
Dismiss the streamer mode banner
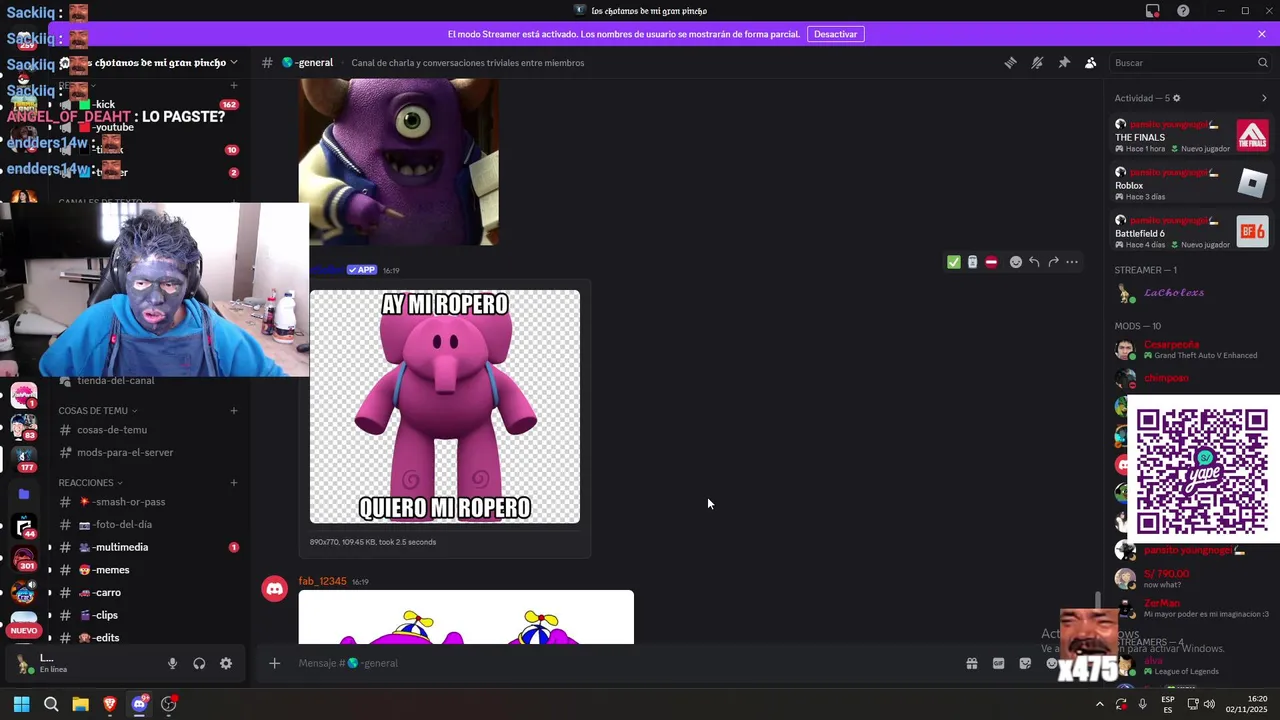(x=1262, y=34)
